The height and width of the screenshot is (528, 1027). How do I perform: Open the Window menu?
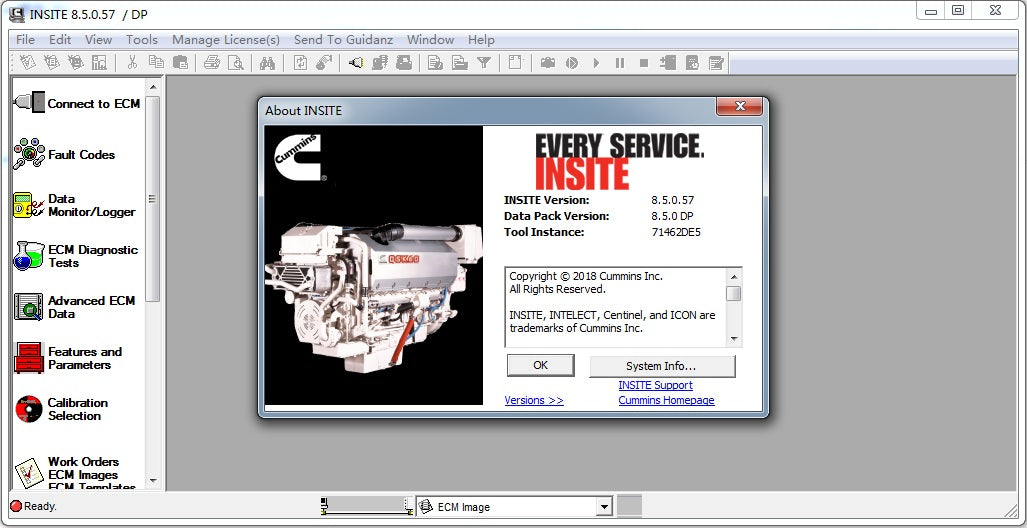(x=430, y=40)
